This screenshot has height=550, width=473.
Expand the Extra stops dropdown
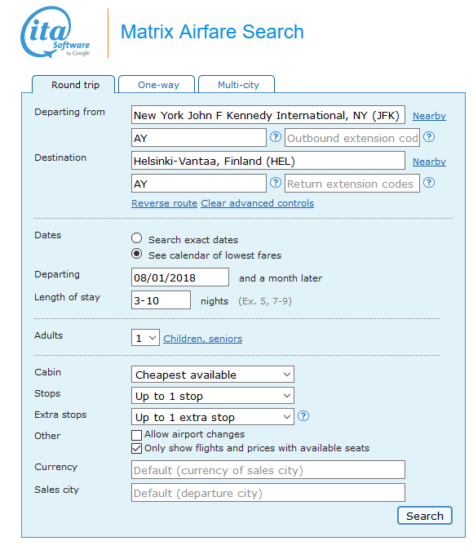coord(213,417)
